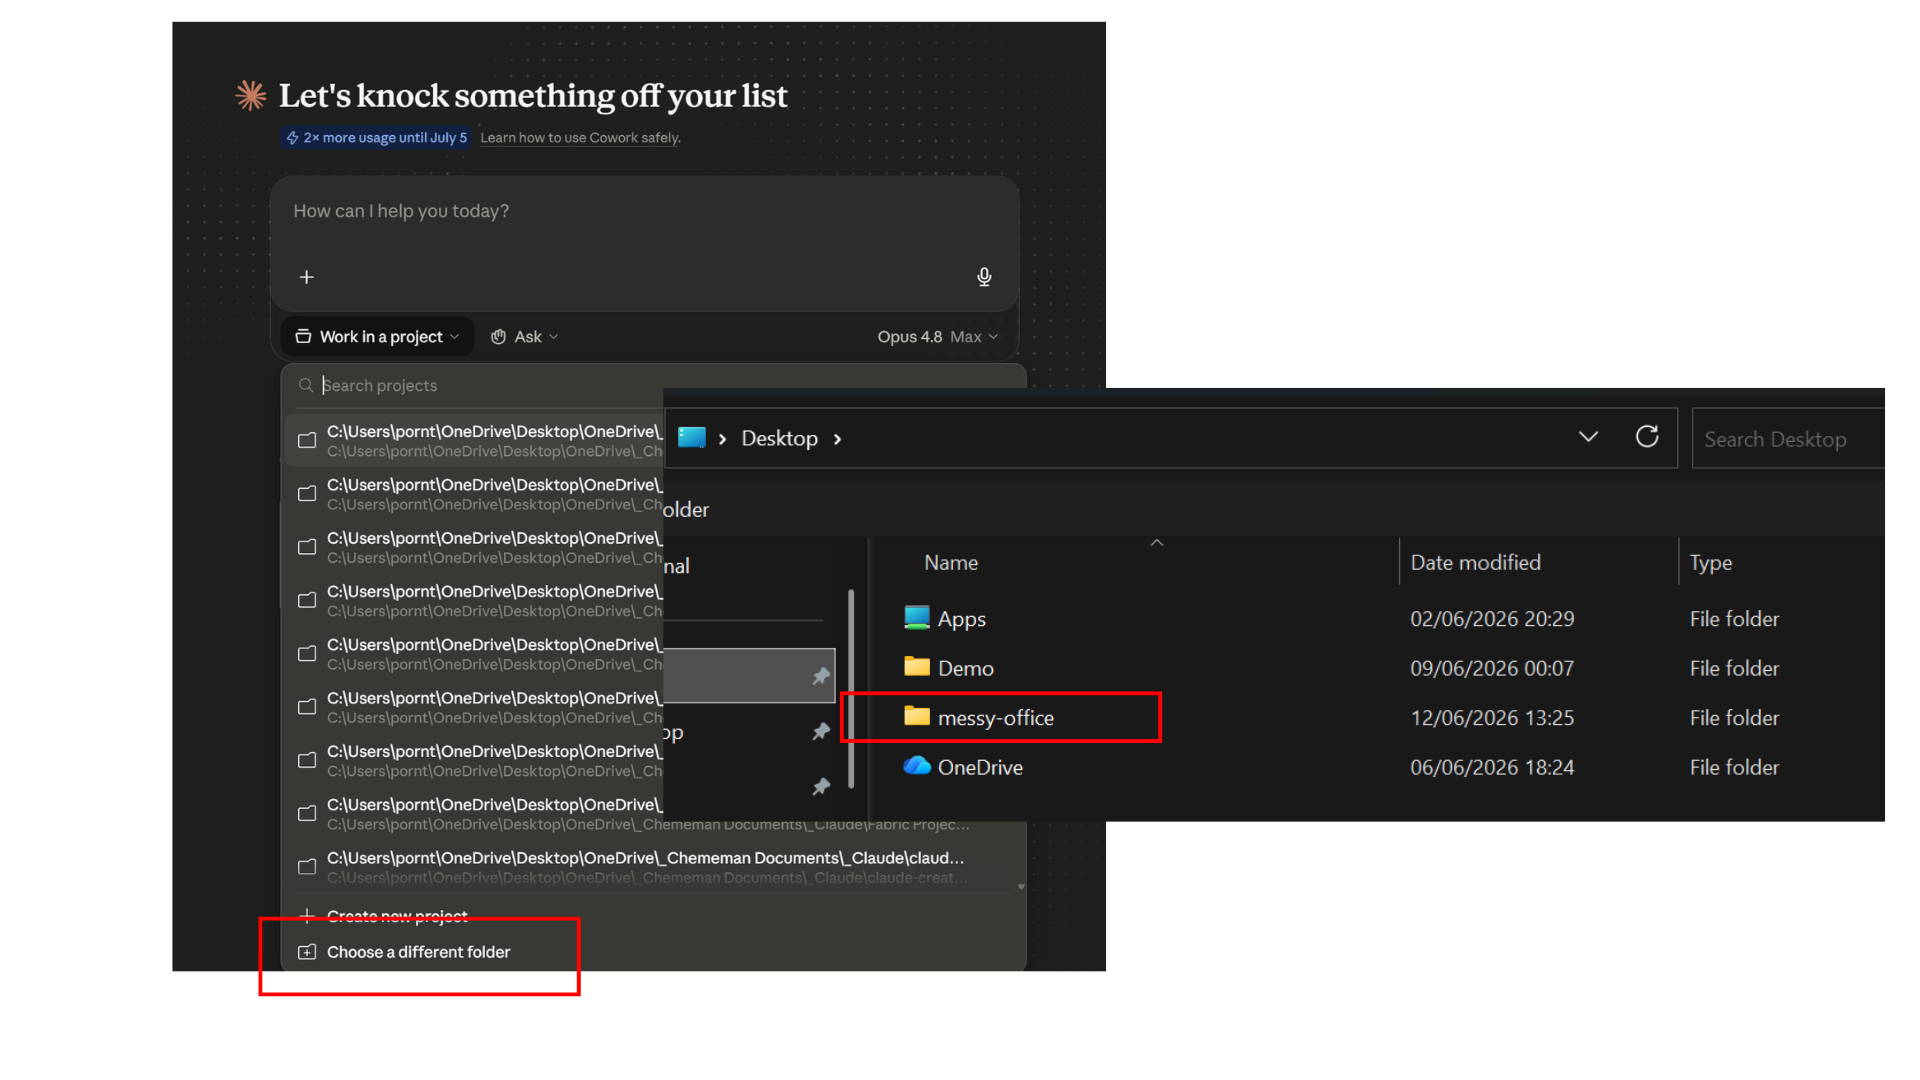Open the Ask mode dropdown
Viewport: 1920px width, 1080px height.
(525, 337)
